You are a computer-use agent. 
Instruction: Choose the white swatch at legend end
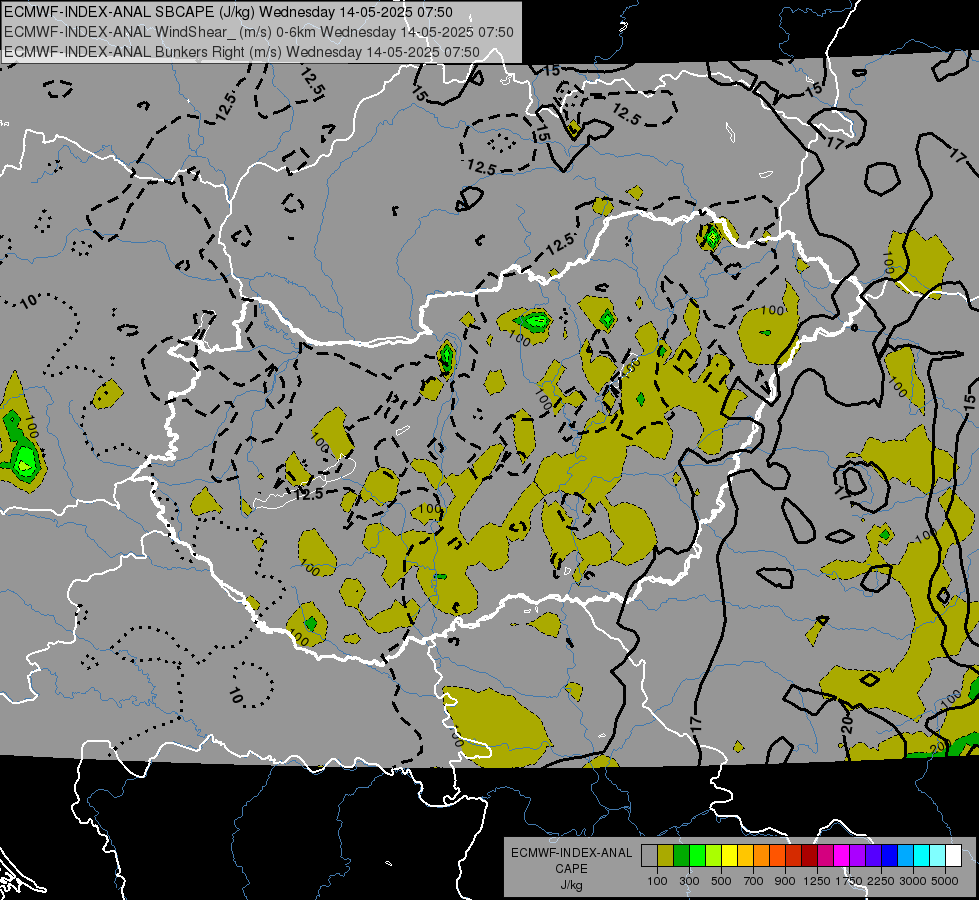(x=953, y=856)
